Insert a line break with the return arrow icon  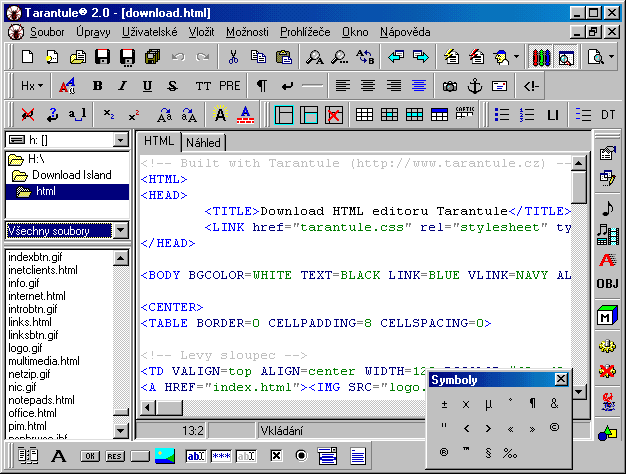(287, 86)
